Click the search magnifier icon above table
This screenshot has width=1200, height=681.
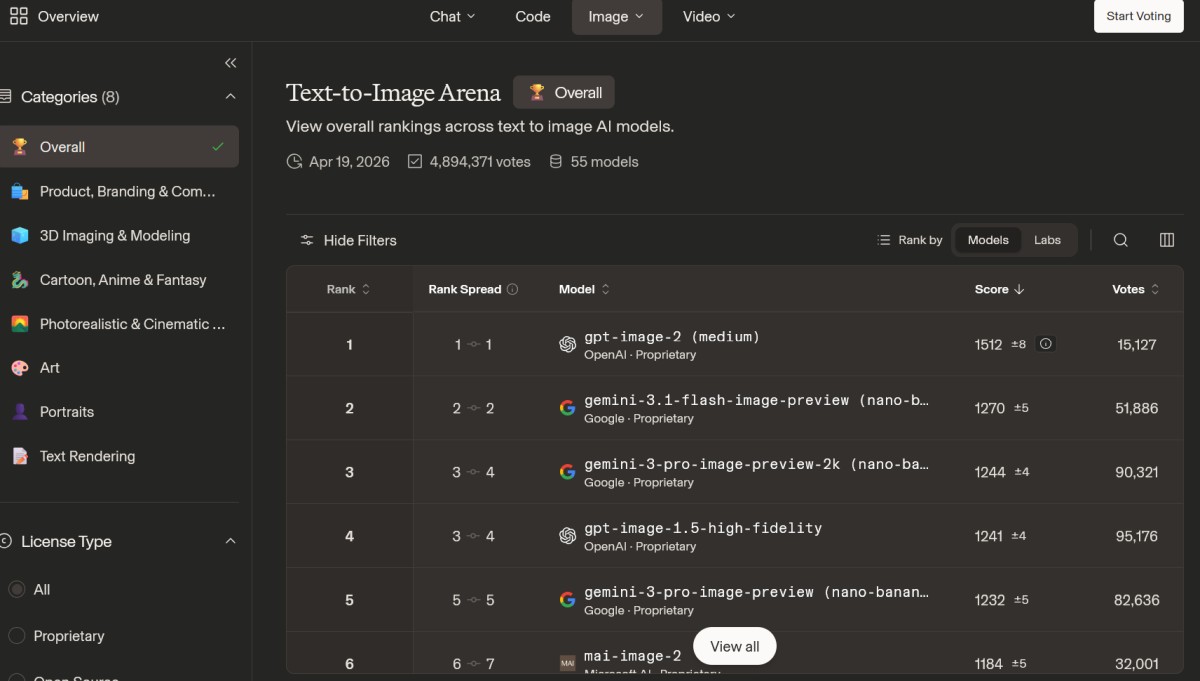(x=1120, y=240)
